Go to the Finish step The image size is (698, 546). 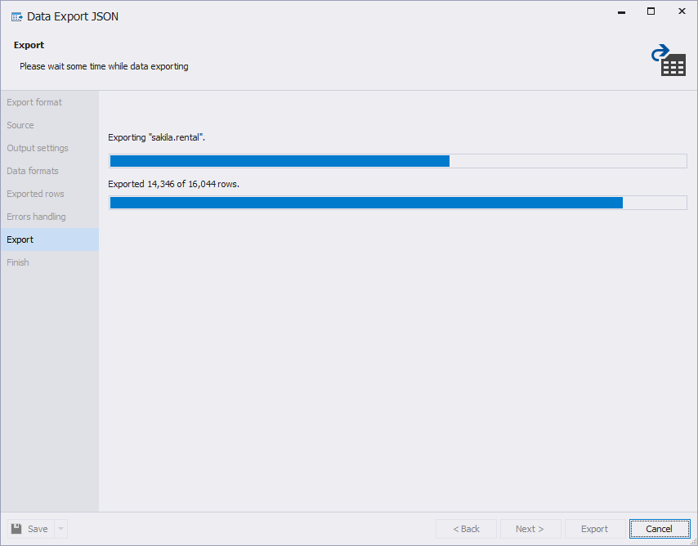[x=18, y=263]
